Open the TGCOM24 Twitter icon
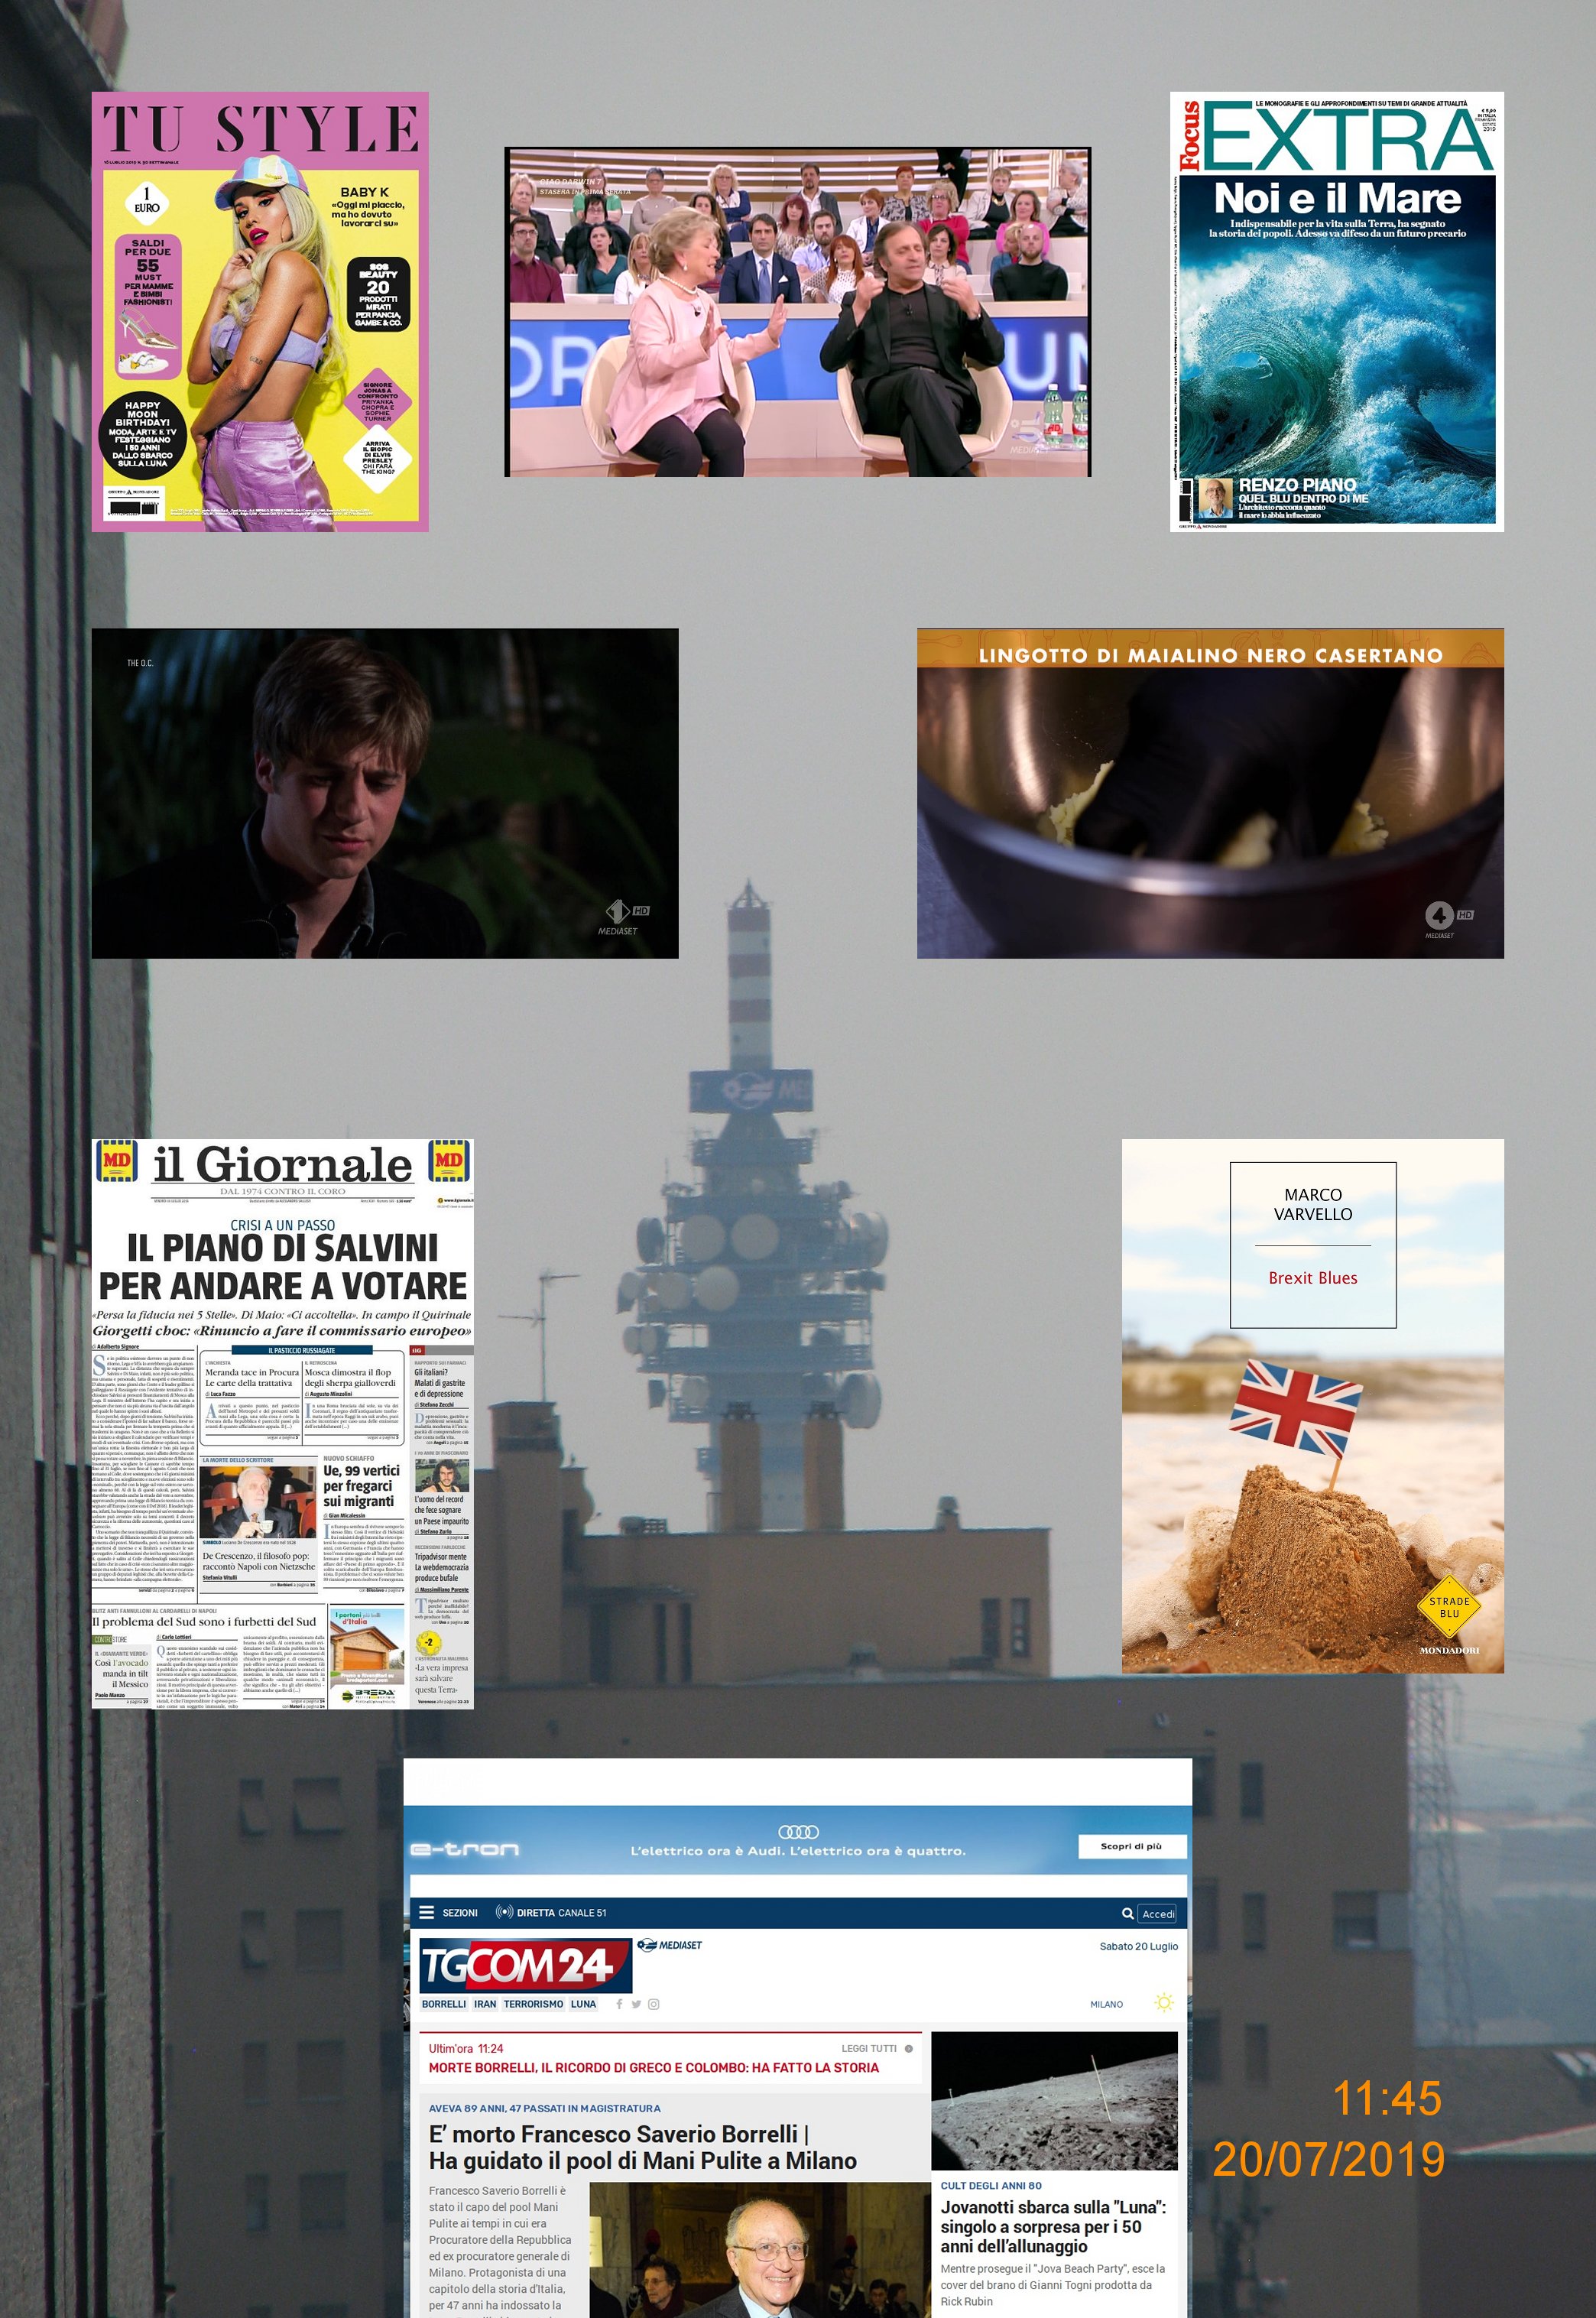 tap(636, 2003)
